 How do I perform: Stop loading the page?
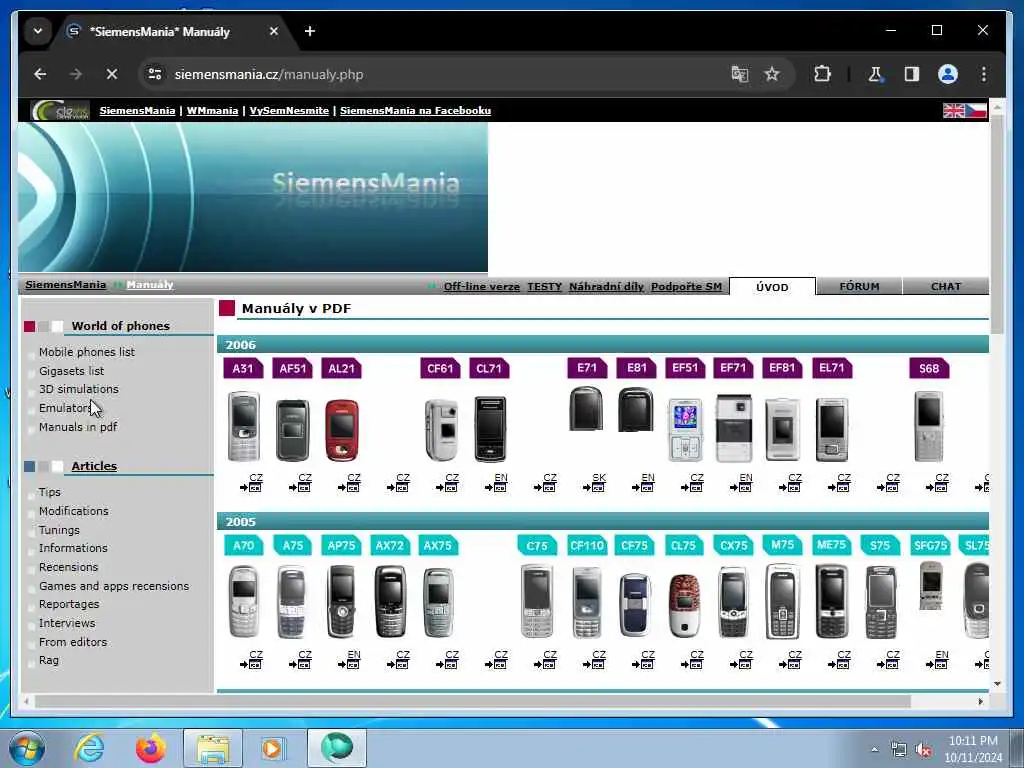112,74
